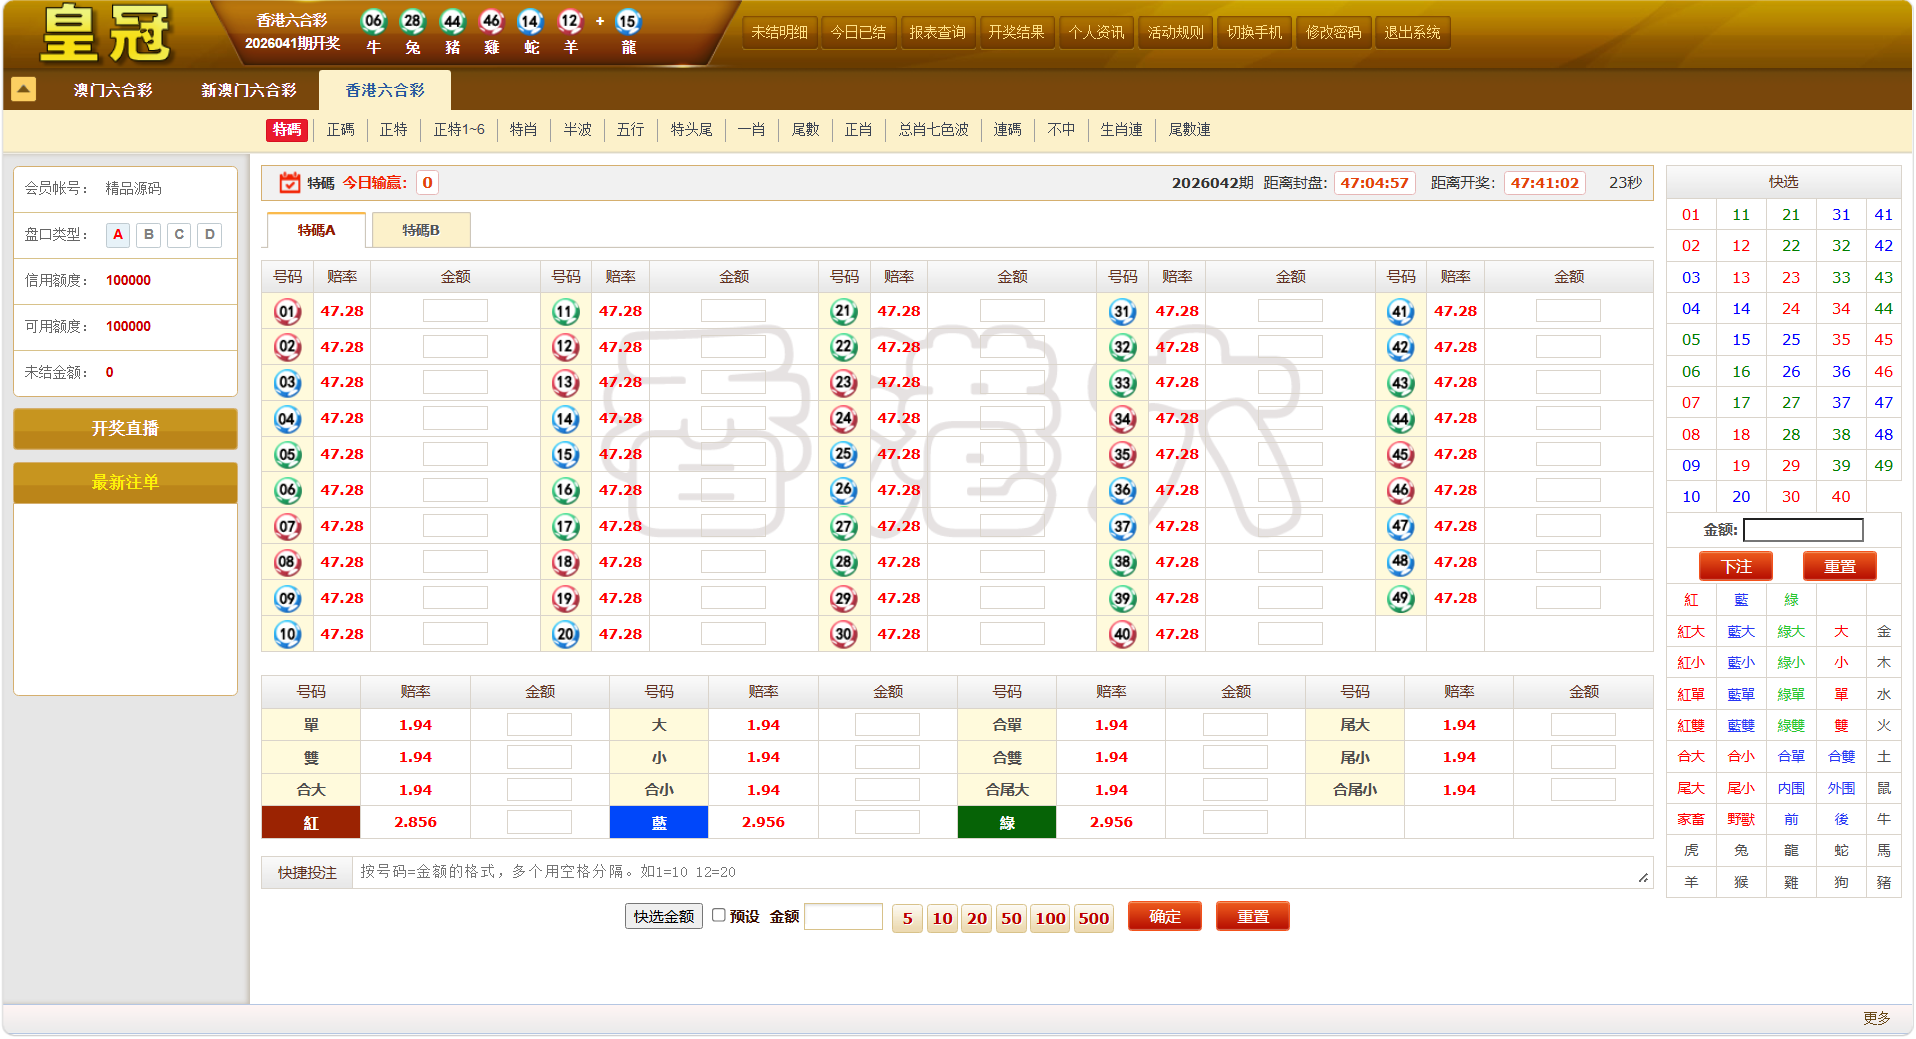
Task: Select handicap type D
Action: coord(209,234)
